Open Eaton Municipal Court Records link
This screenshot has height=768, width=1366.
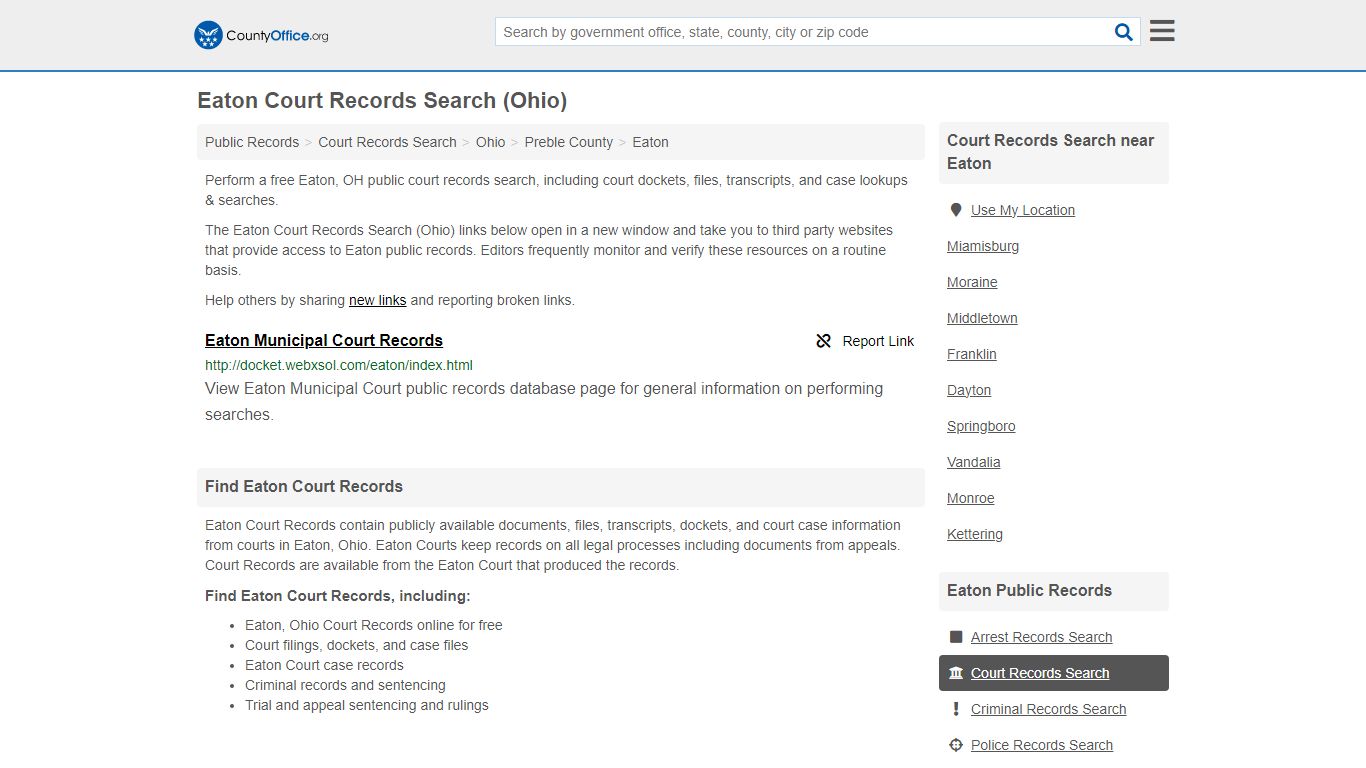[324, 340]
